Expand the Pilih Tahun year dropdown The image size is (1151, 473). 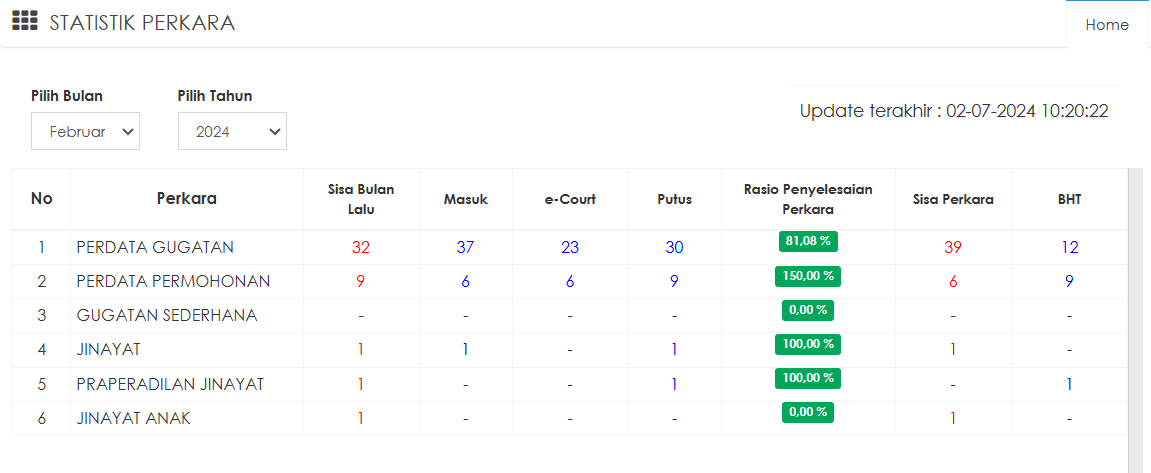232,131
